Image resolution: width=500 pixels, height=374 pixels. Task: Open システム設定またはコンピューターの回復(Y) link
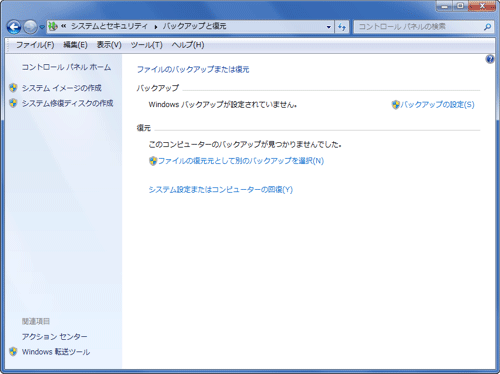click(221, 190)
